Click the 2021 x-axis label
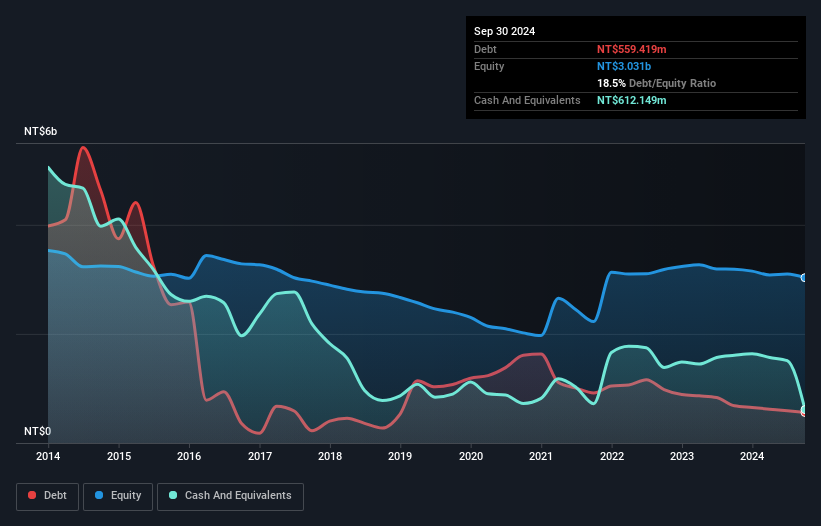The image size is (821, 526). (x=541, y=456)
